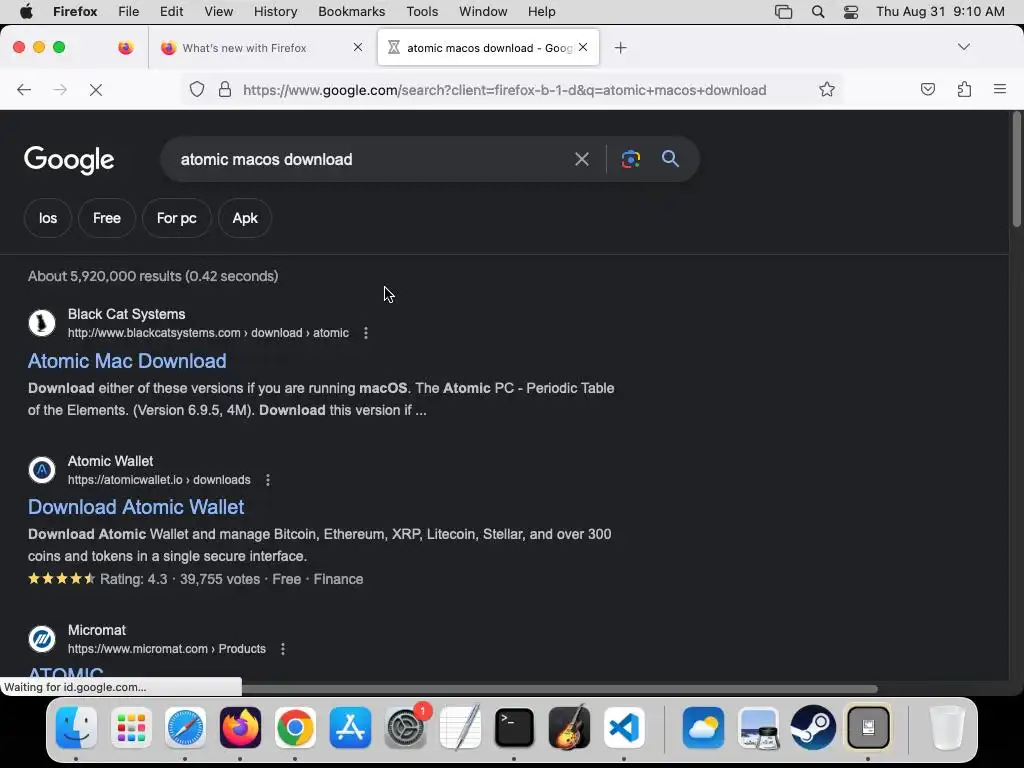Search by image with Google Lens
The image size is (1024, 768).
pos(630,159)
